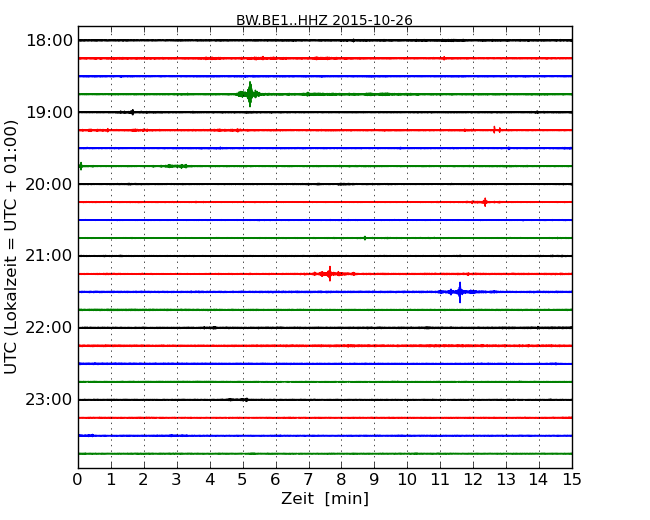Click the 20:00 time label

point(49,184)
